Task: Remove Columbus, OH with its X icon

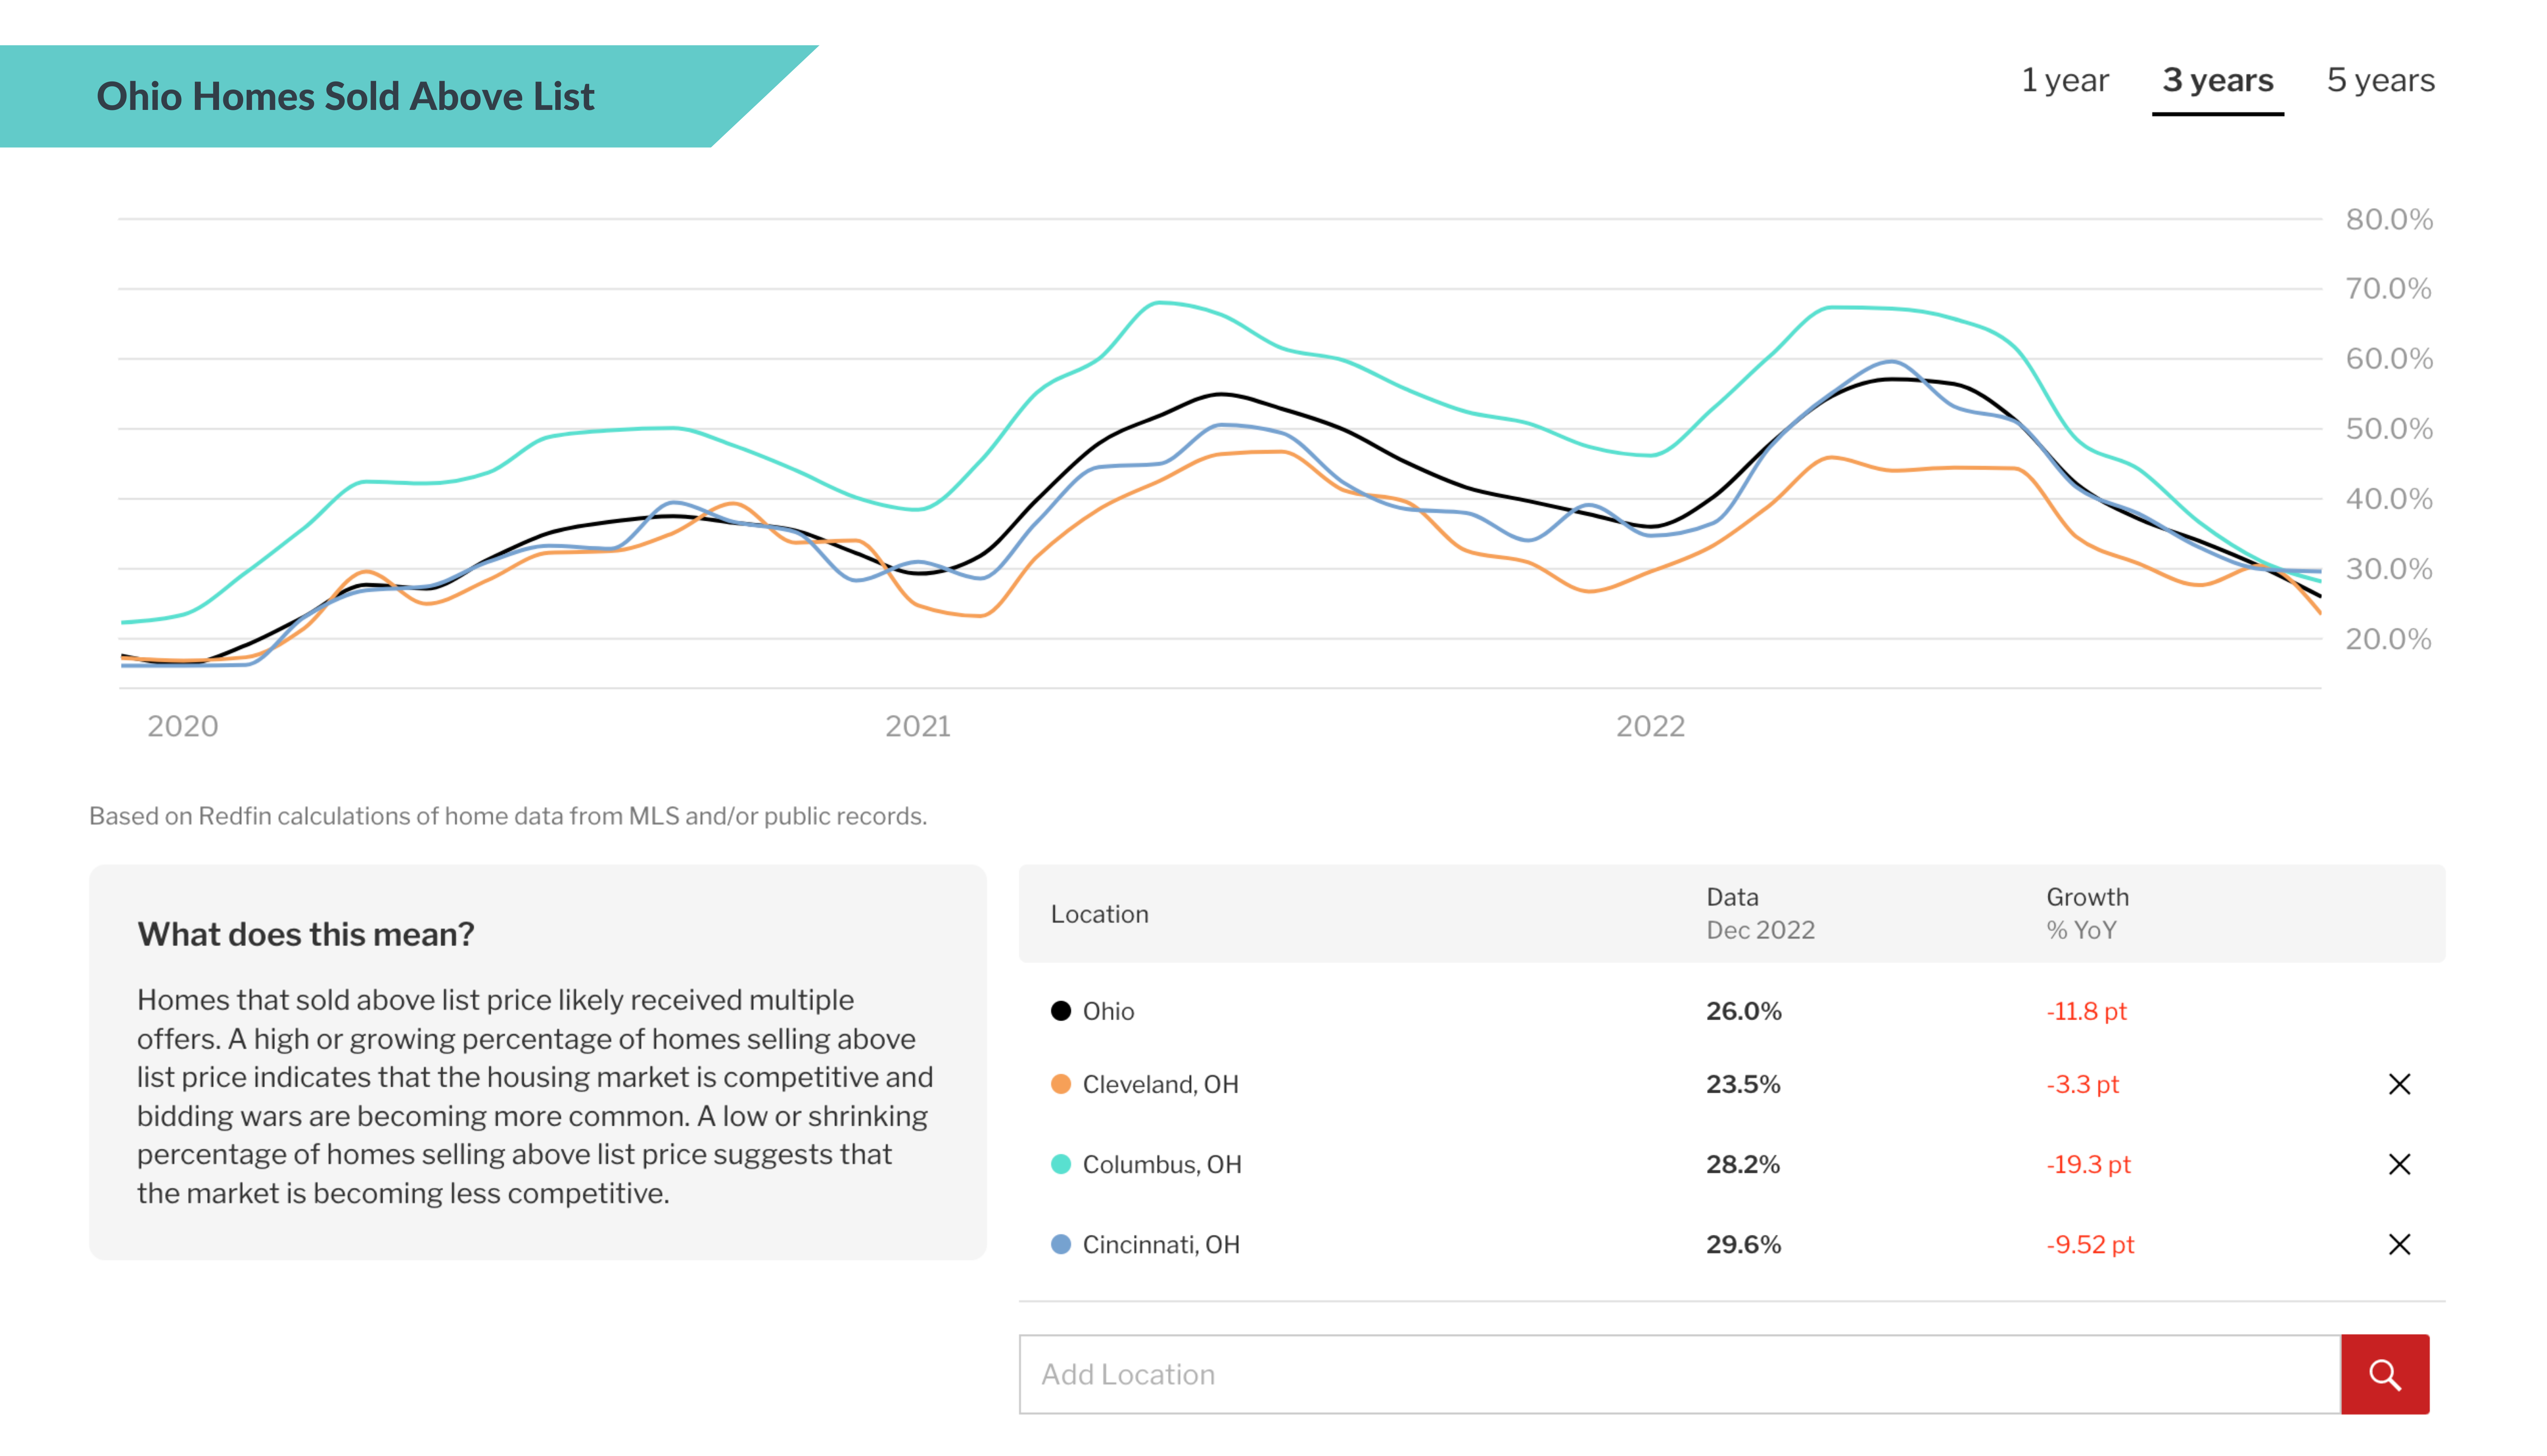Action: pos(2399,1164)
